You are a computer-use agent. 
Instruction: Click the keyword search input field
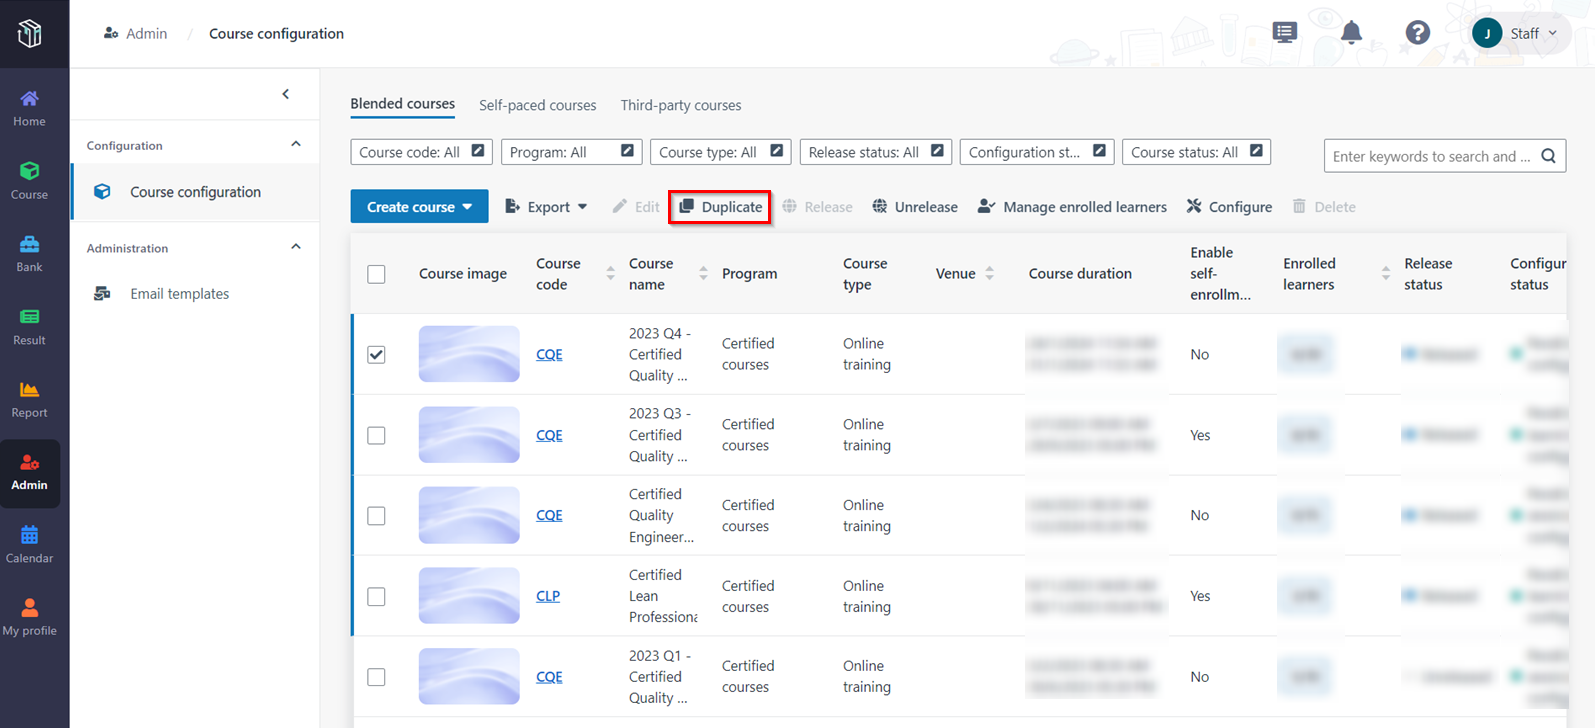tap(1430, 156)
